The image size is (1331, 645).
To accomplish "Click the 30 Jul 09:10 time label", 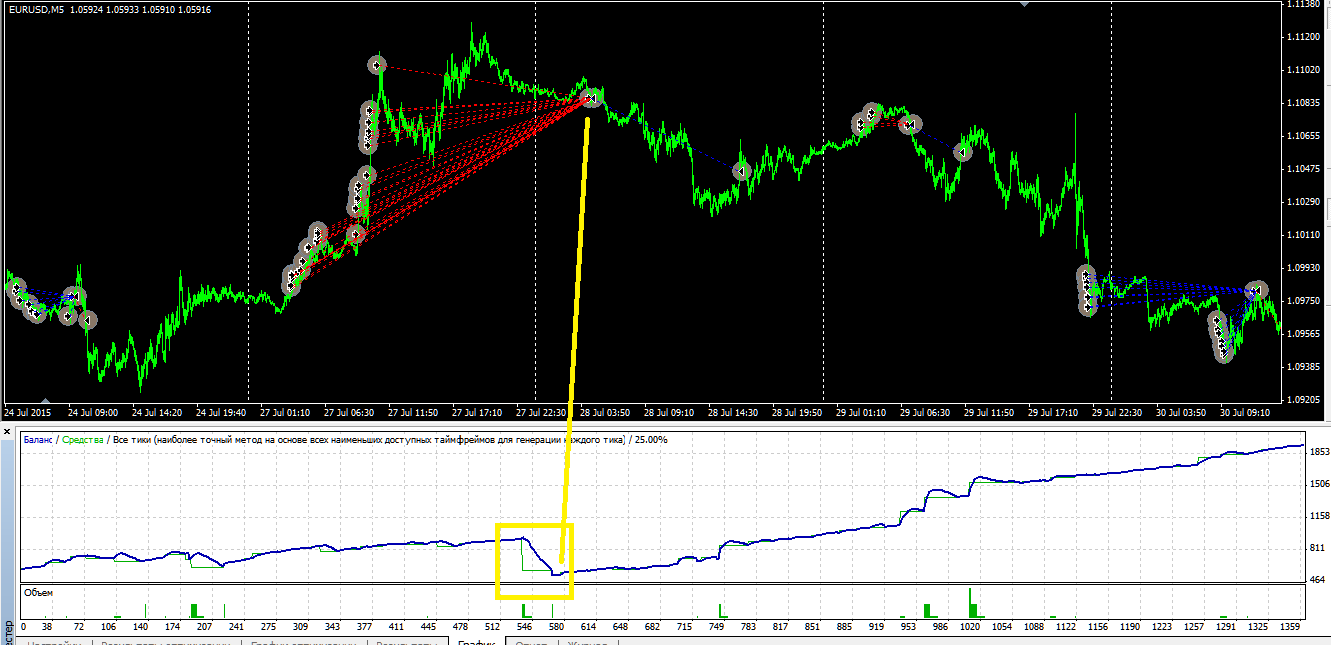I will pos(1245,412).
